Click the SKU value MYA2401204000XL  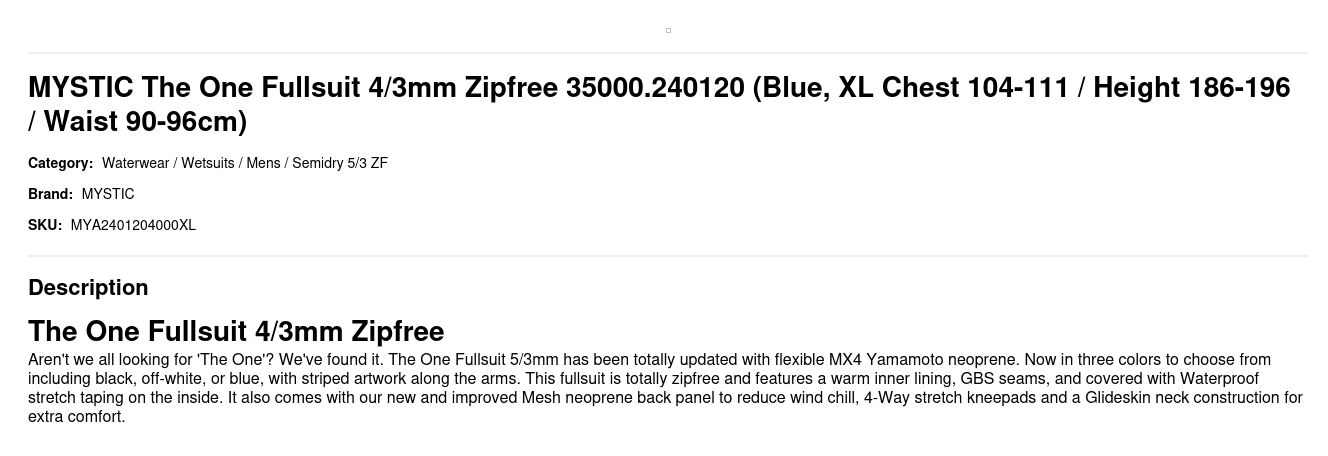click(133, 225)
